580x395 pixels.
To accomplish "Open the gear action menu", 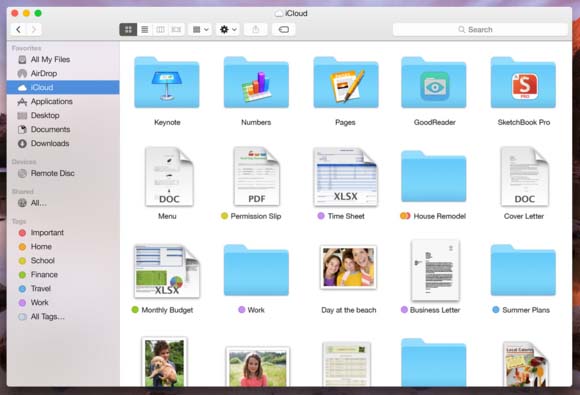I will [x=228, y=29].
